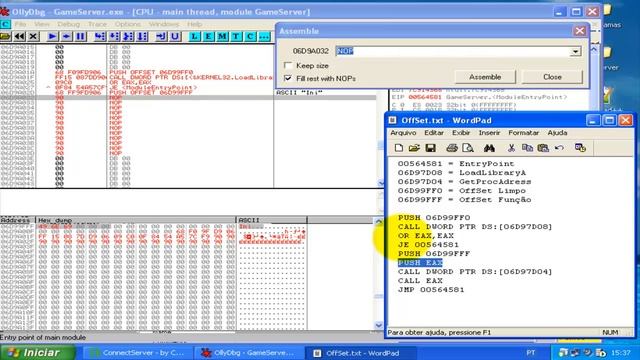The image size is (640, 360).
Task: Show Executable modules via E icon
Action: point(208,36)
